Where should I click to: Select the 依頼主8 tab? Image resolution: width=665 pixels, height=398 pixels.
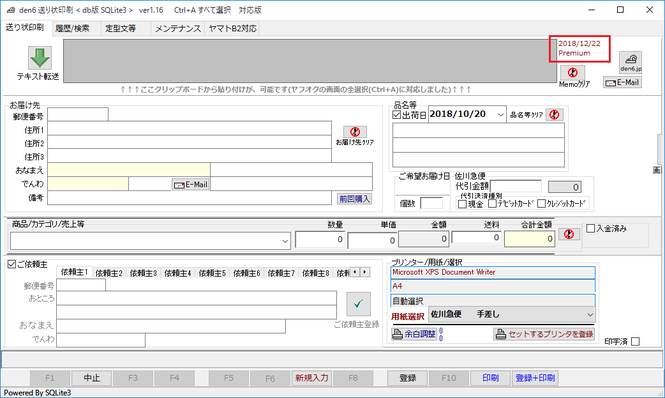[316, 273]
